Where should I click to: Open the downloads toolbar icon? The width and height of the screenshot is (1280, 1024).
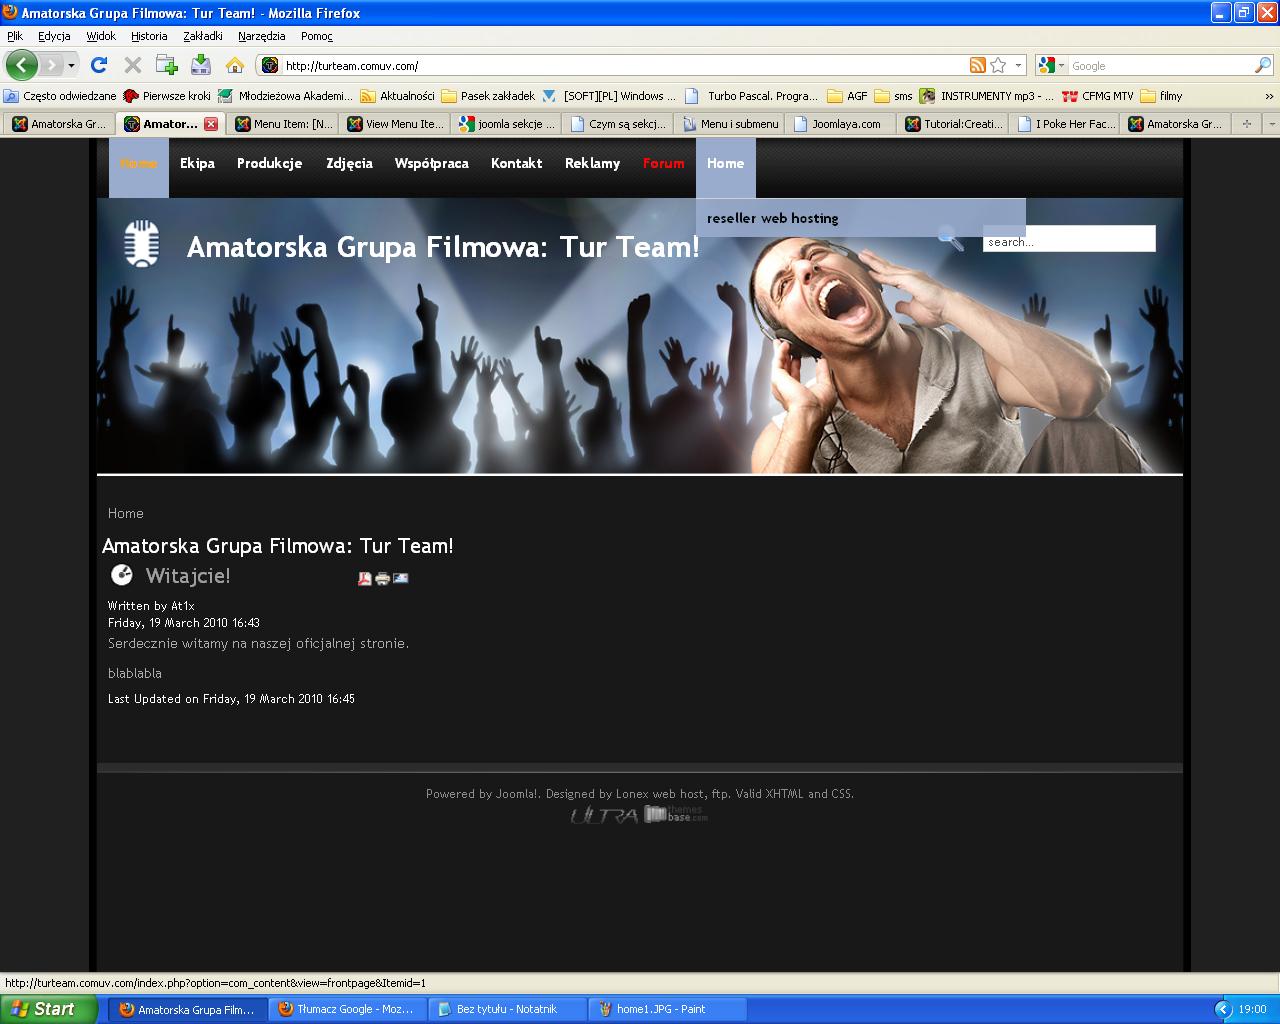[x=201, y=65]
